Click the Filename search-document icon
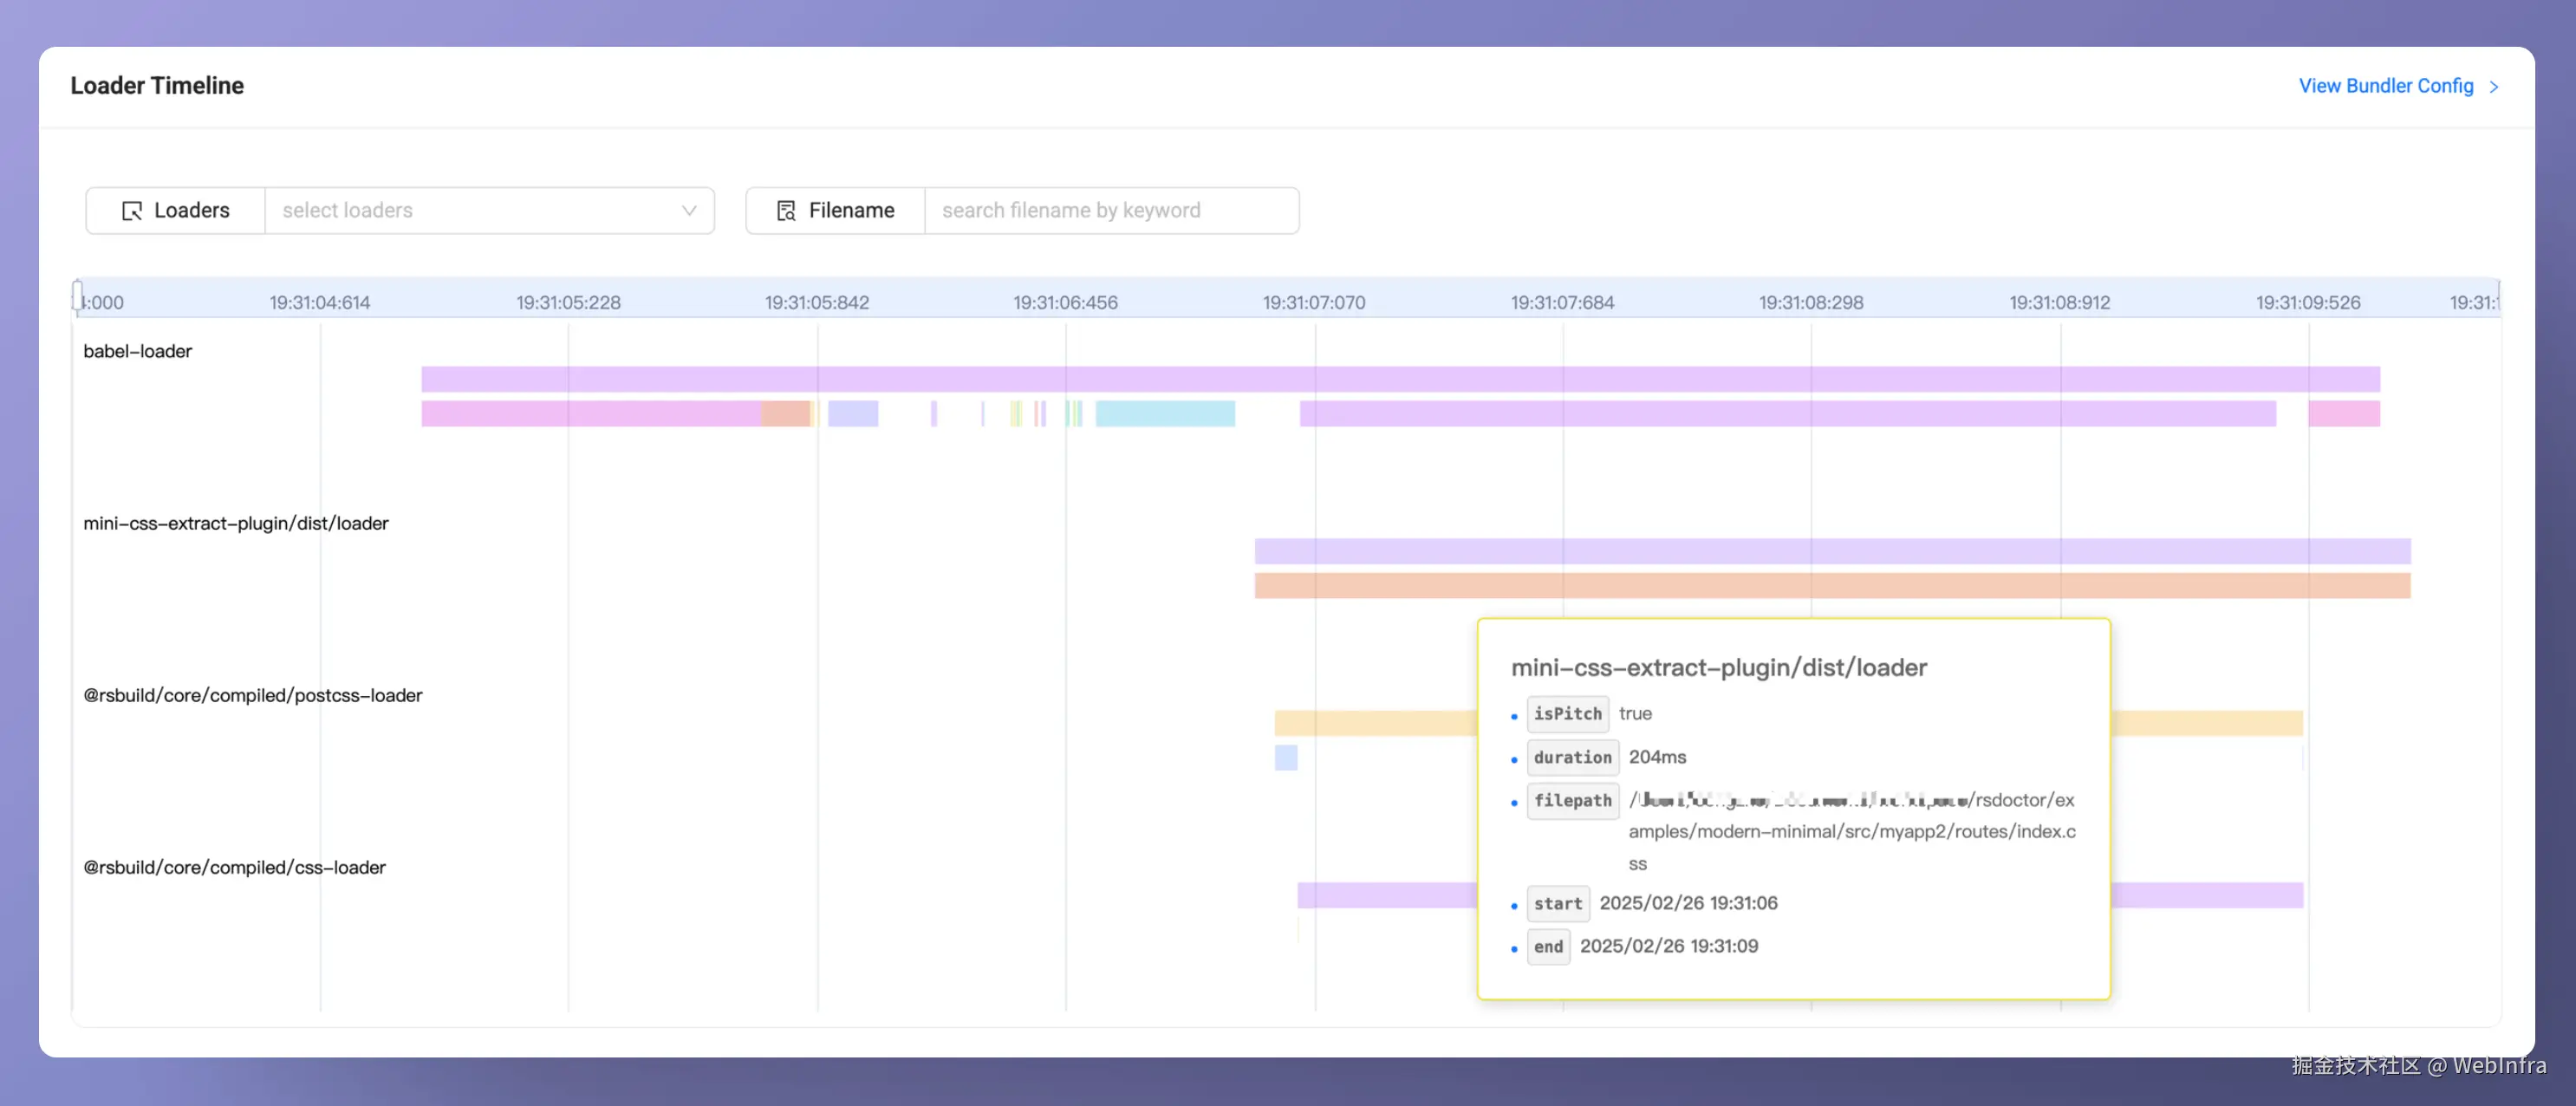 point(786,211)
